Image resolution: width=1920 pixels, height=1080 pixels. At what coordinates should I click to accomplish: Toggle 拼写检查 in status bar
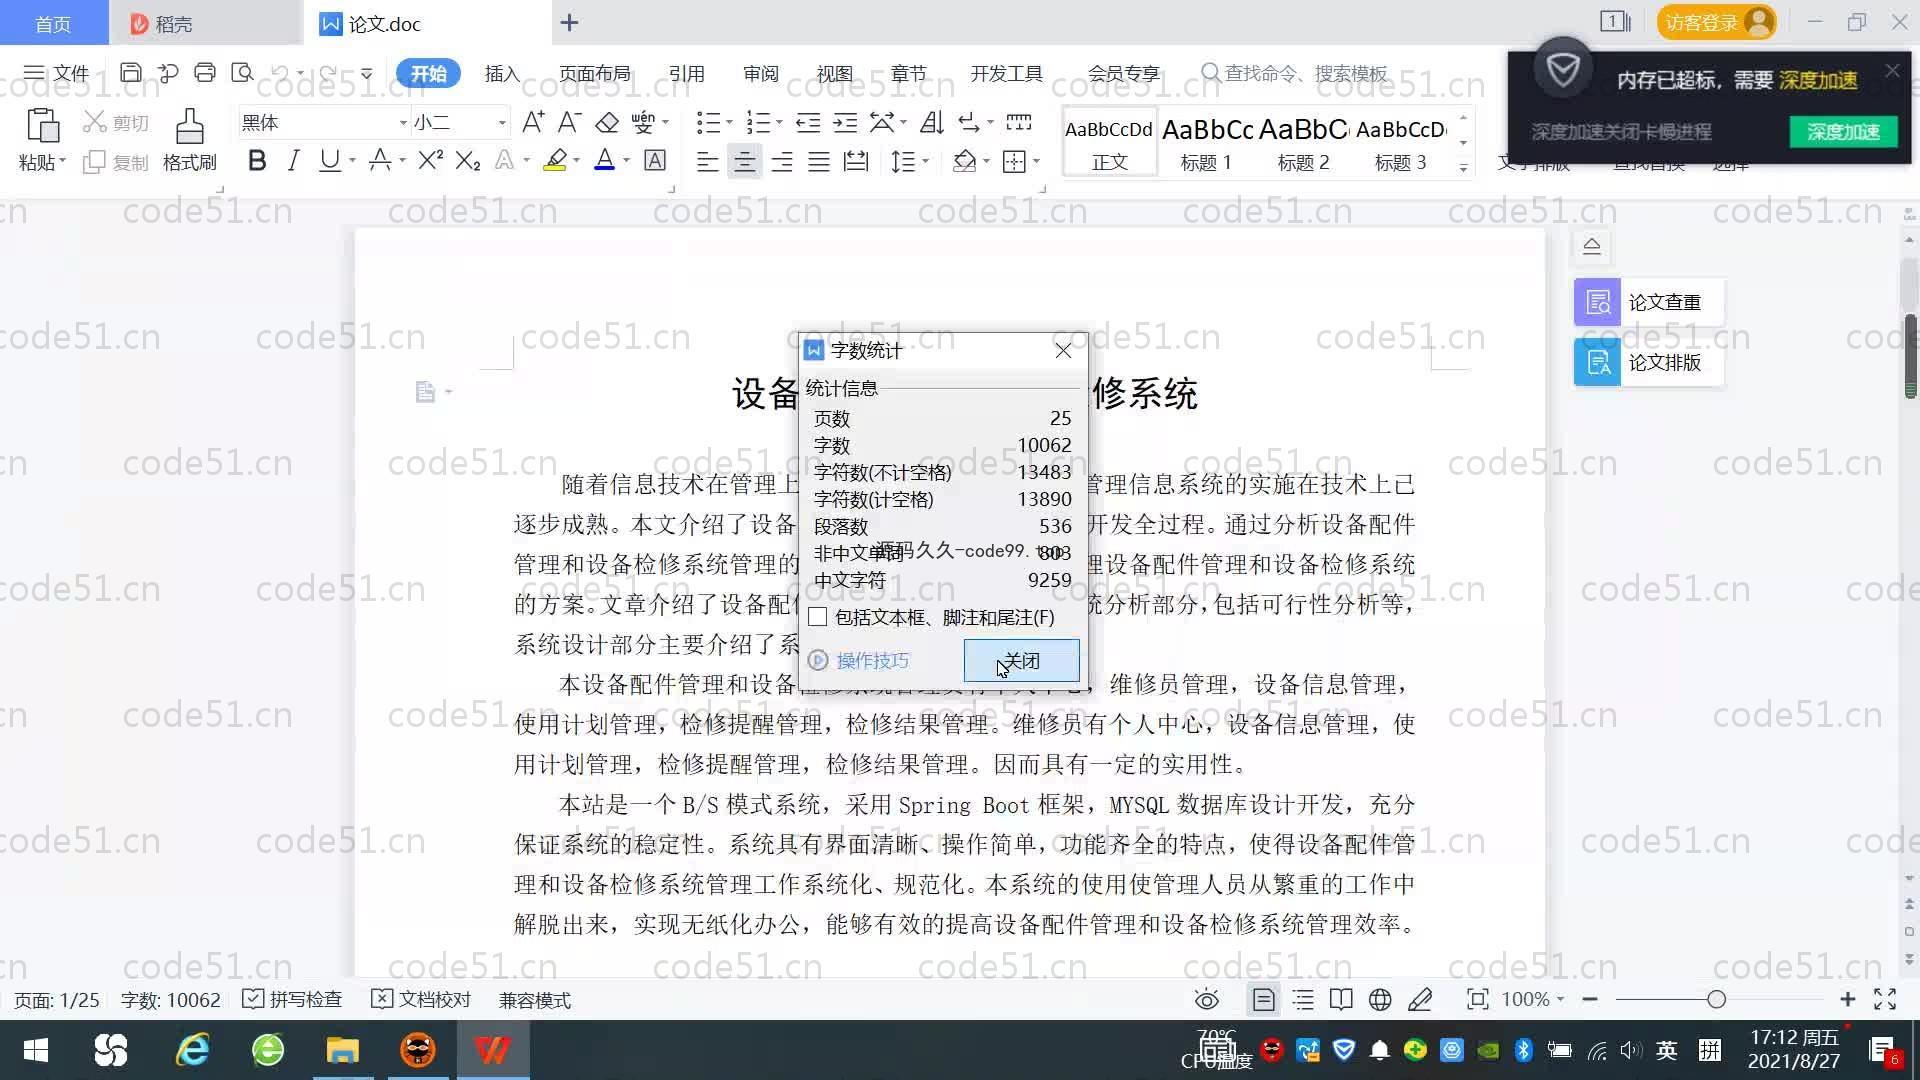292,999
